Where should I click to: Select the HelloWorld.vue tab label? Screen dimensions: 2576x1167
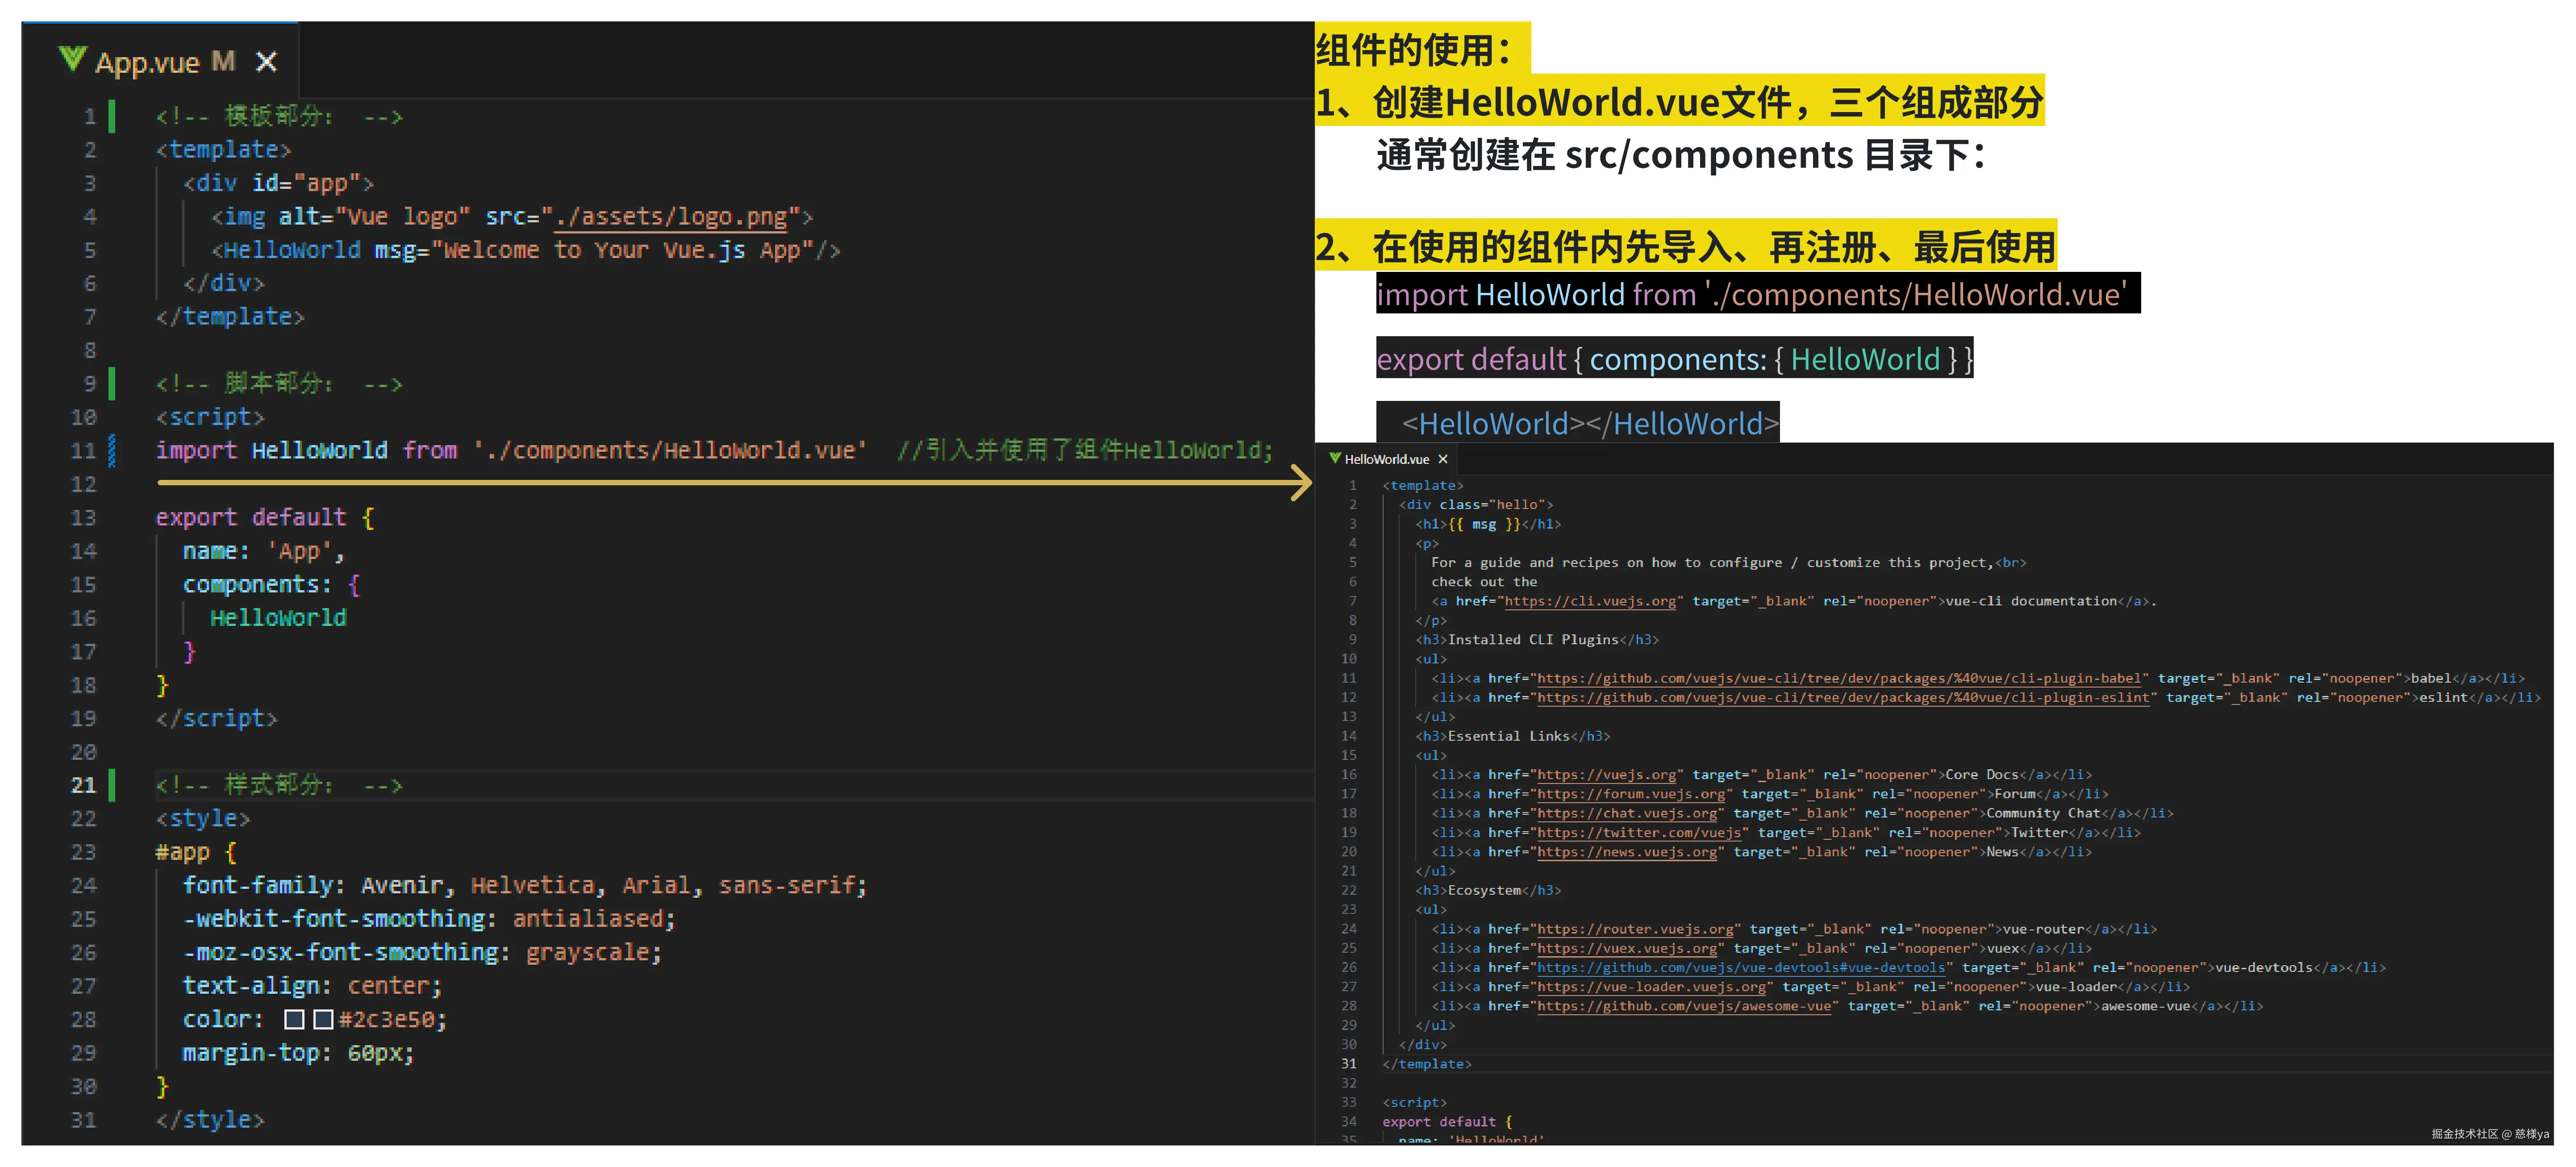coord(1386,459)
